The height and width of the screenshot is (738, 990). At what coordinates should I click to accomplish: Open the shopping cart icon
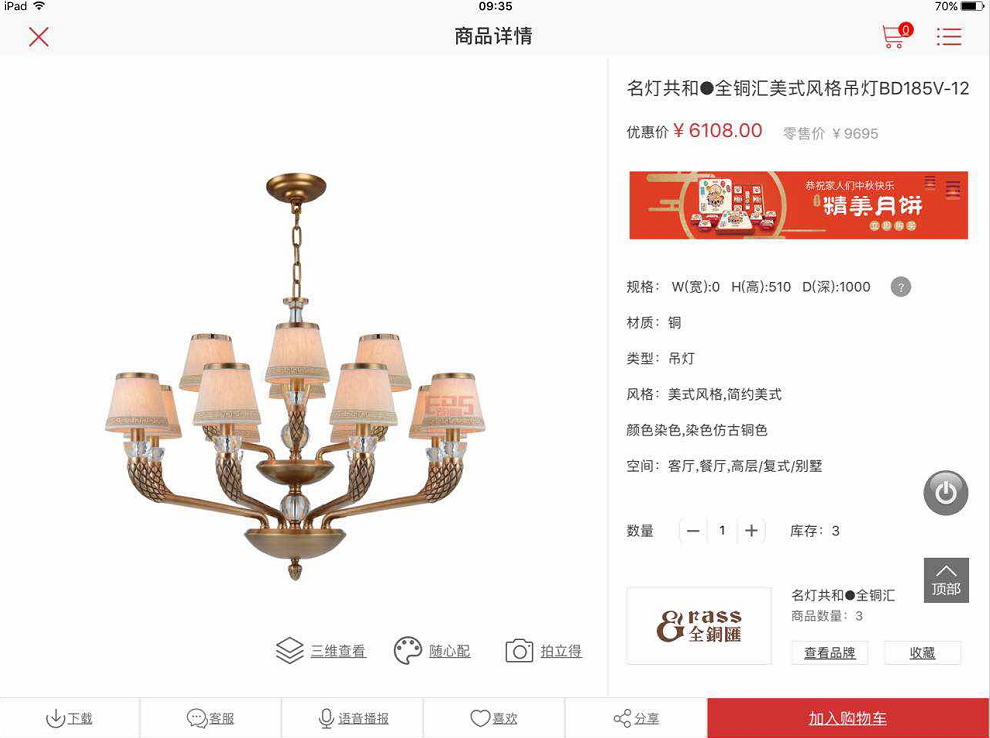click(x=897, y=36)
